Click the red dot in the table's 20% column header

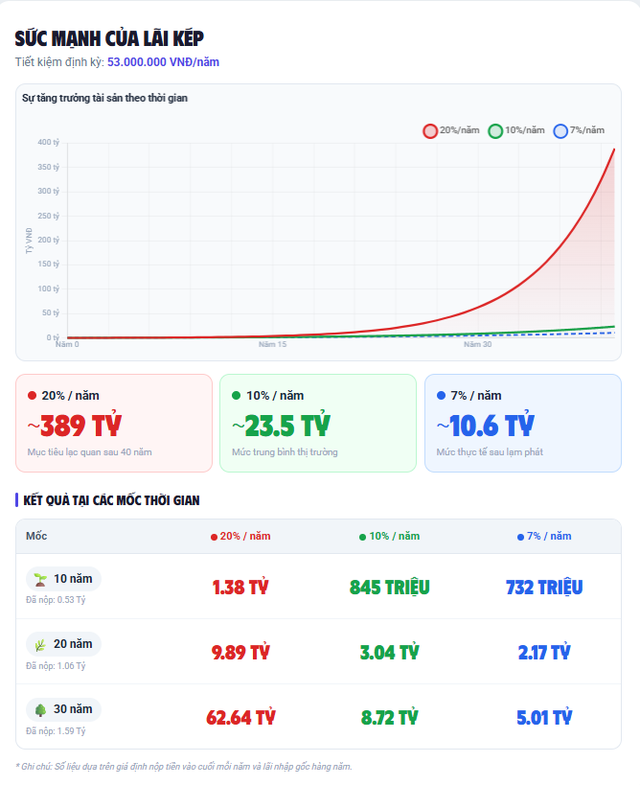click(x=214, y=537)
